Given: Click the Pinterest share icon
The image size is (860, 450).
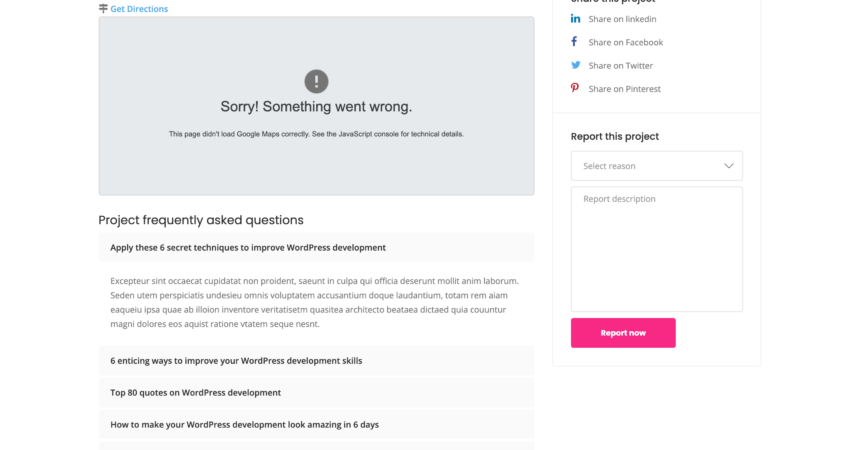Looking at the screenshot, I should (x=575, y=88).
